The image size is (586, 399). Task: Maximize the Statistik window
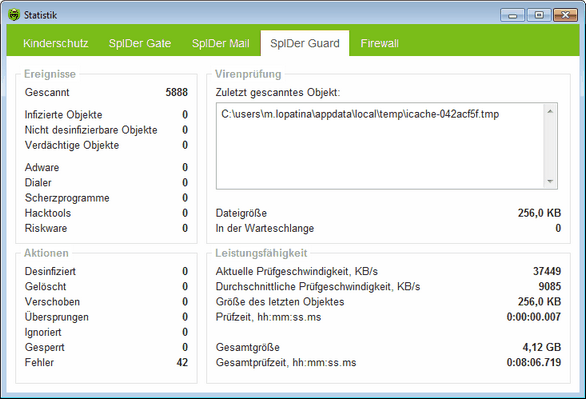coord(539,15)
